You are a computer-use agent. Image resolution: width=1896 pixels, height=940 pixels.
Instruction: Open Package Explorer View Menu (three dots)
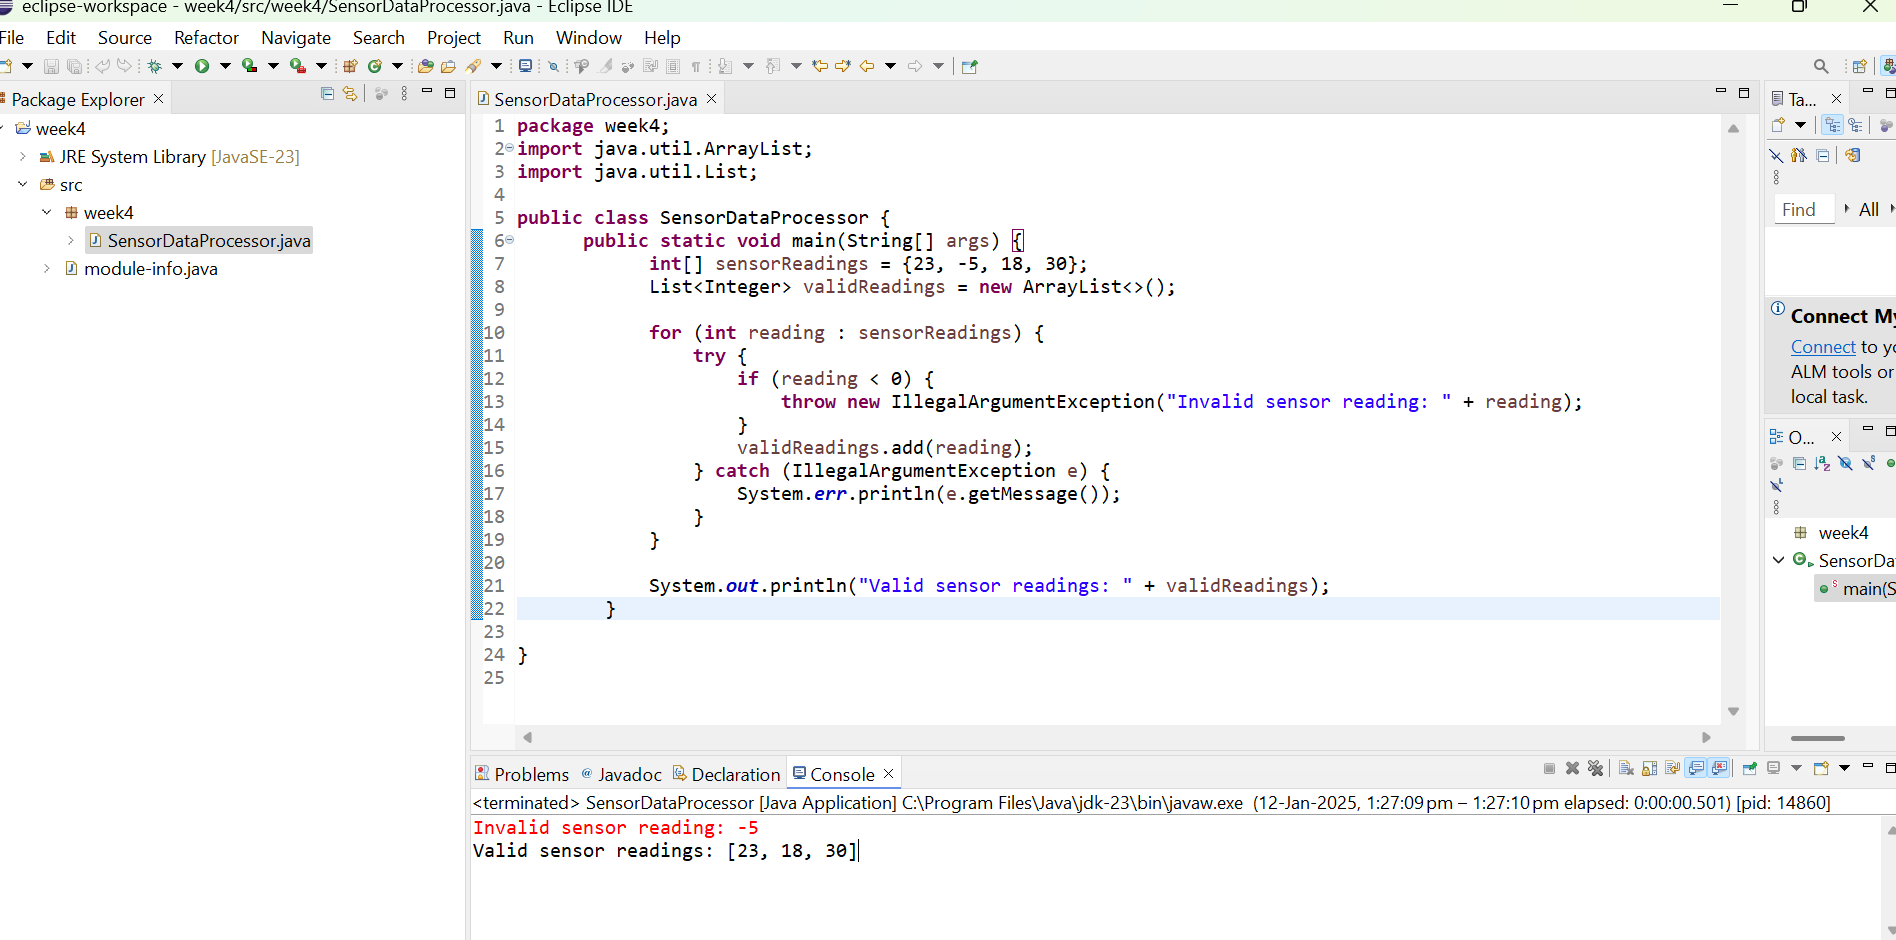click(x=404, y=93)
